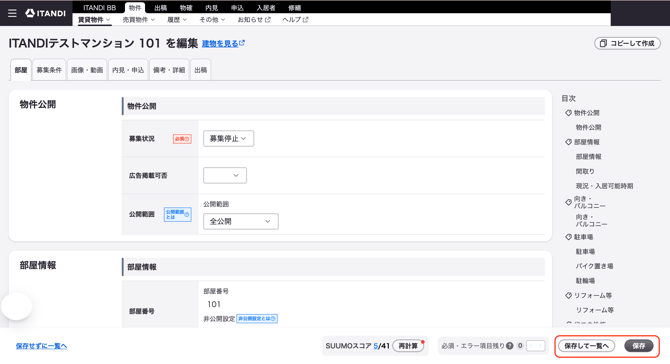Open the ヘルプ link
Viewport: 670px width, 364px height.
(295, 20)
